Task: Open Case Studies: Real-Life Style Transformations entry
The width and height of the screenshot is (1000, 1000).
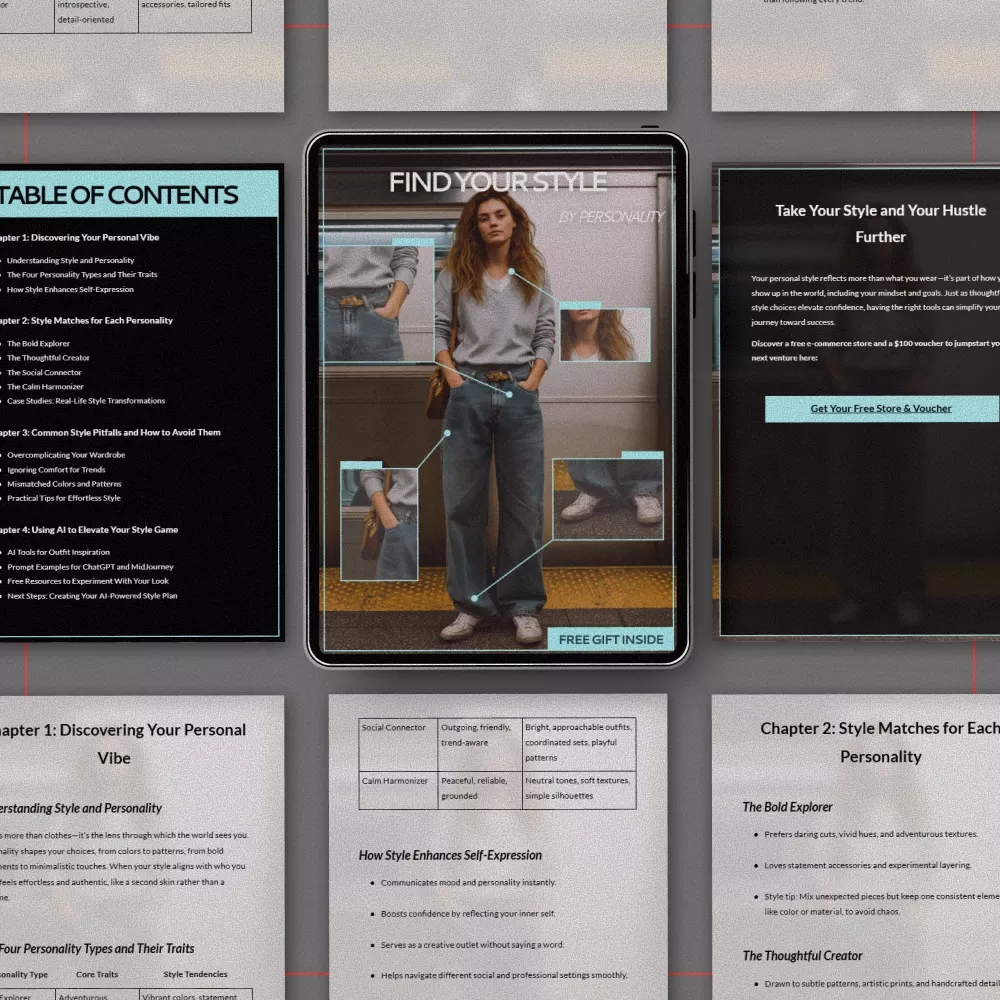Action: (86, 401)
